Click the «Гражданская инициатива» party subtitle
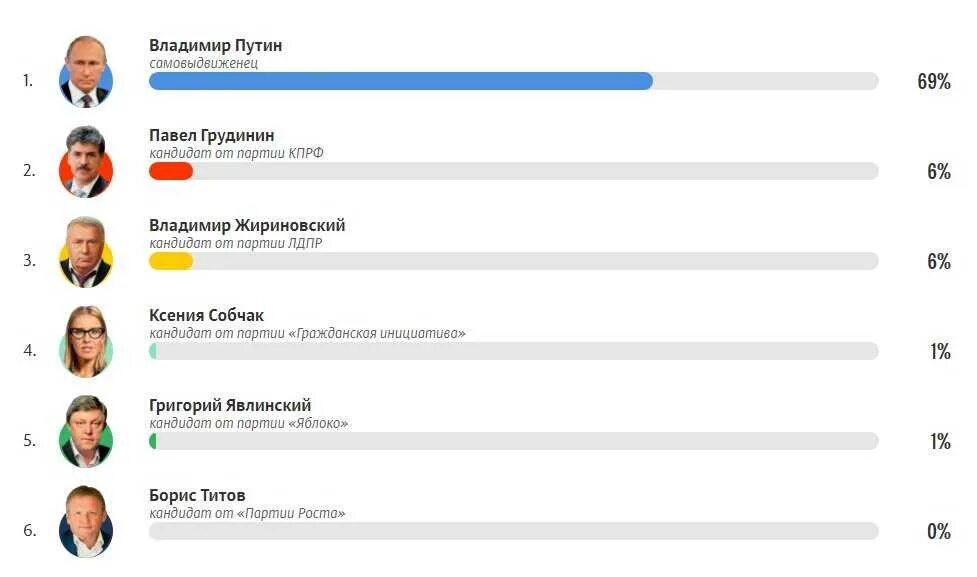This screenshot has width=977, height=577. point(307,333)
